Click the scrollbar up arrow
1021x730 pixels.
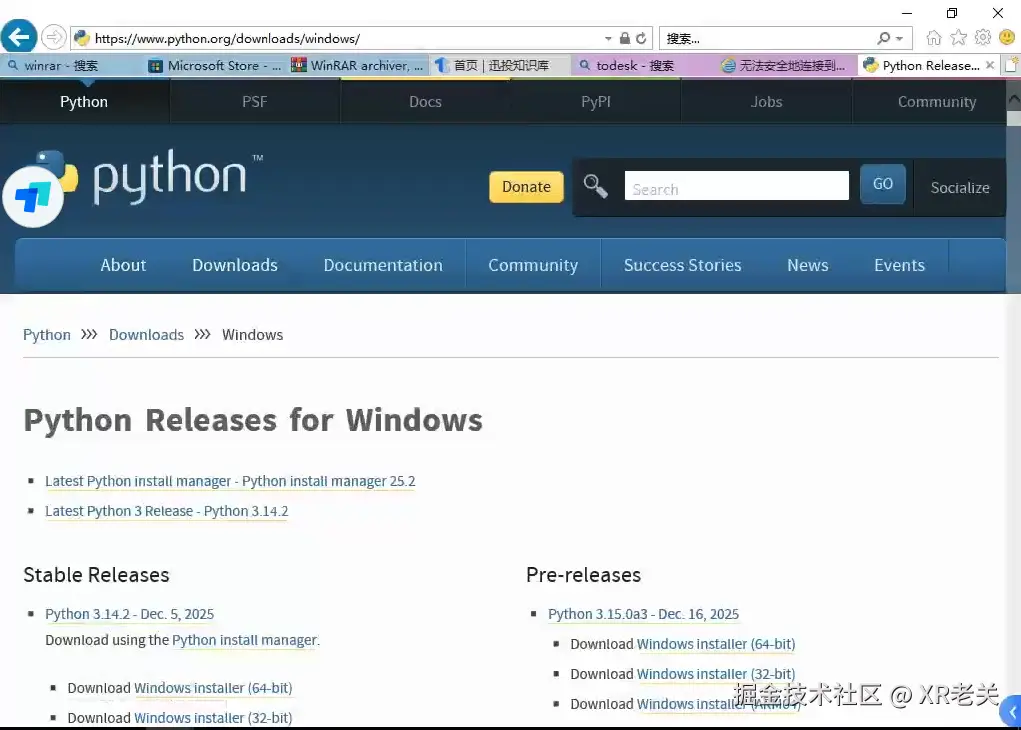pos(1013,100)
